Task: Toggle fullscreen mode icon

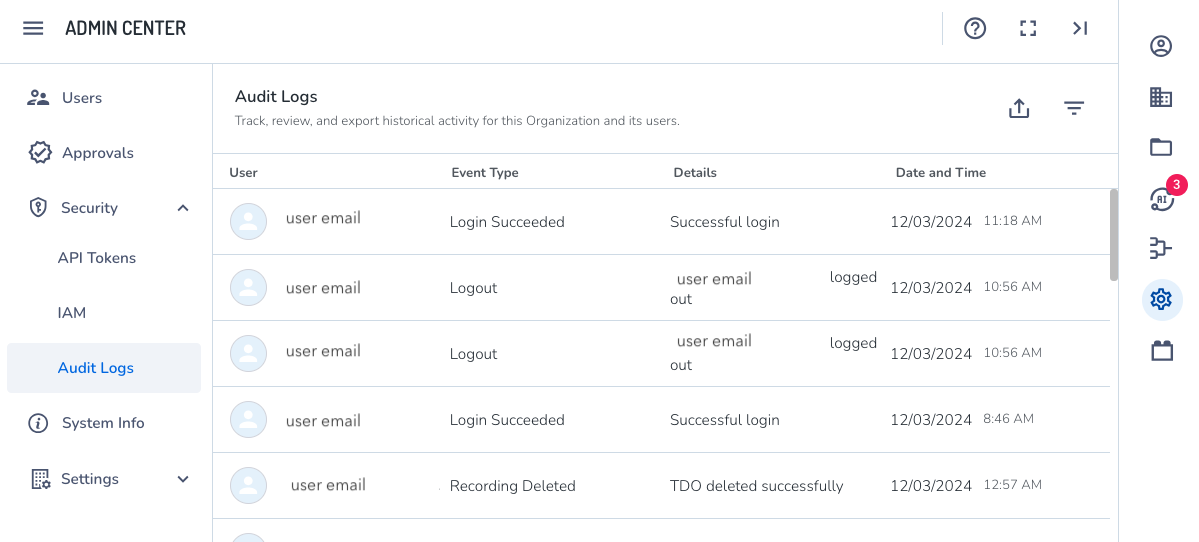Action: click(1027, 28)
